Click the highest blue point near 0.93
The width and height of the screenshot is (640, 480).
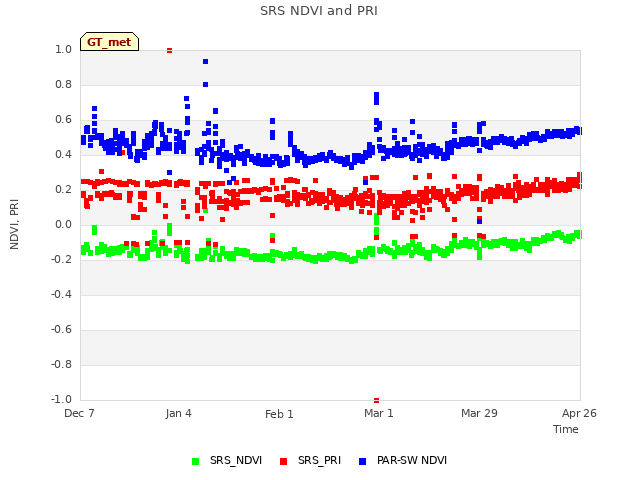tap(206, 62)
